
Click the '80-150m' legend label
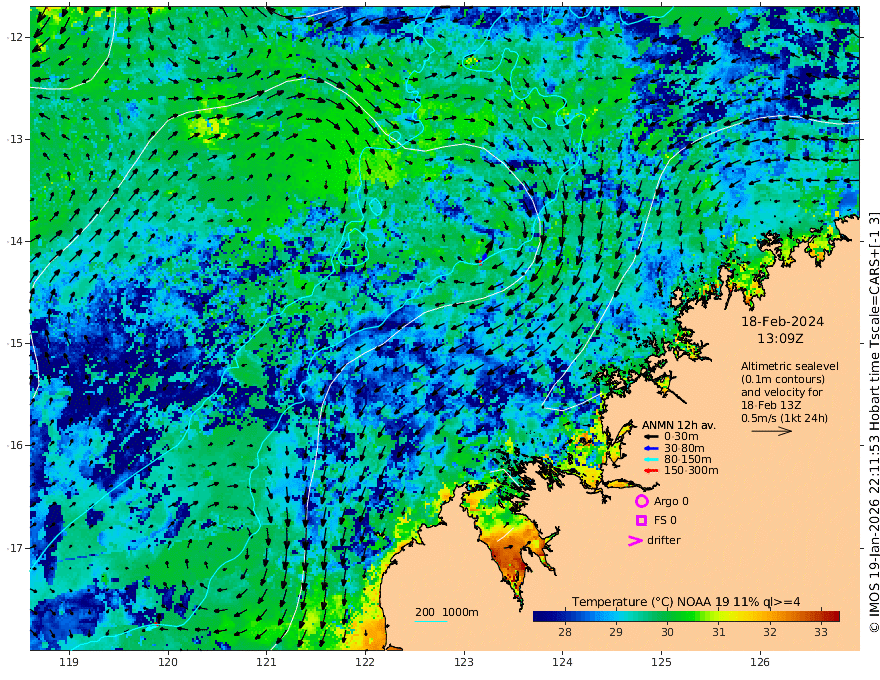coord(687,460)
